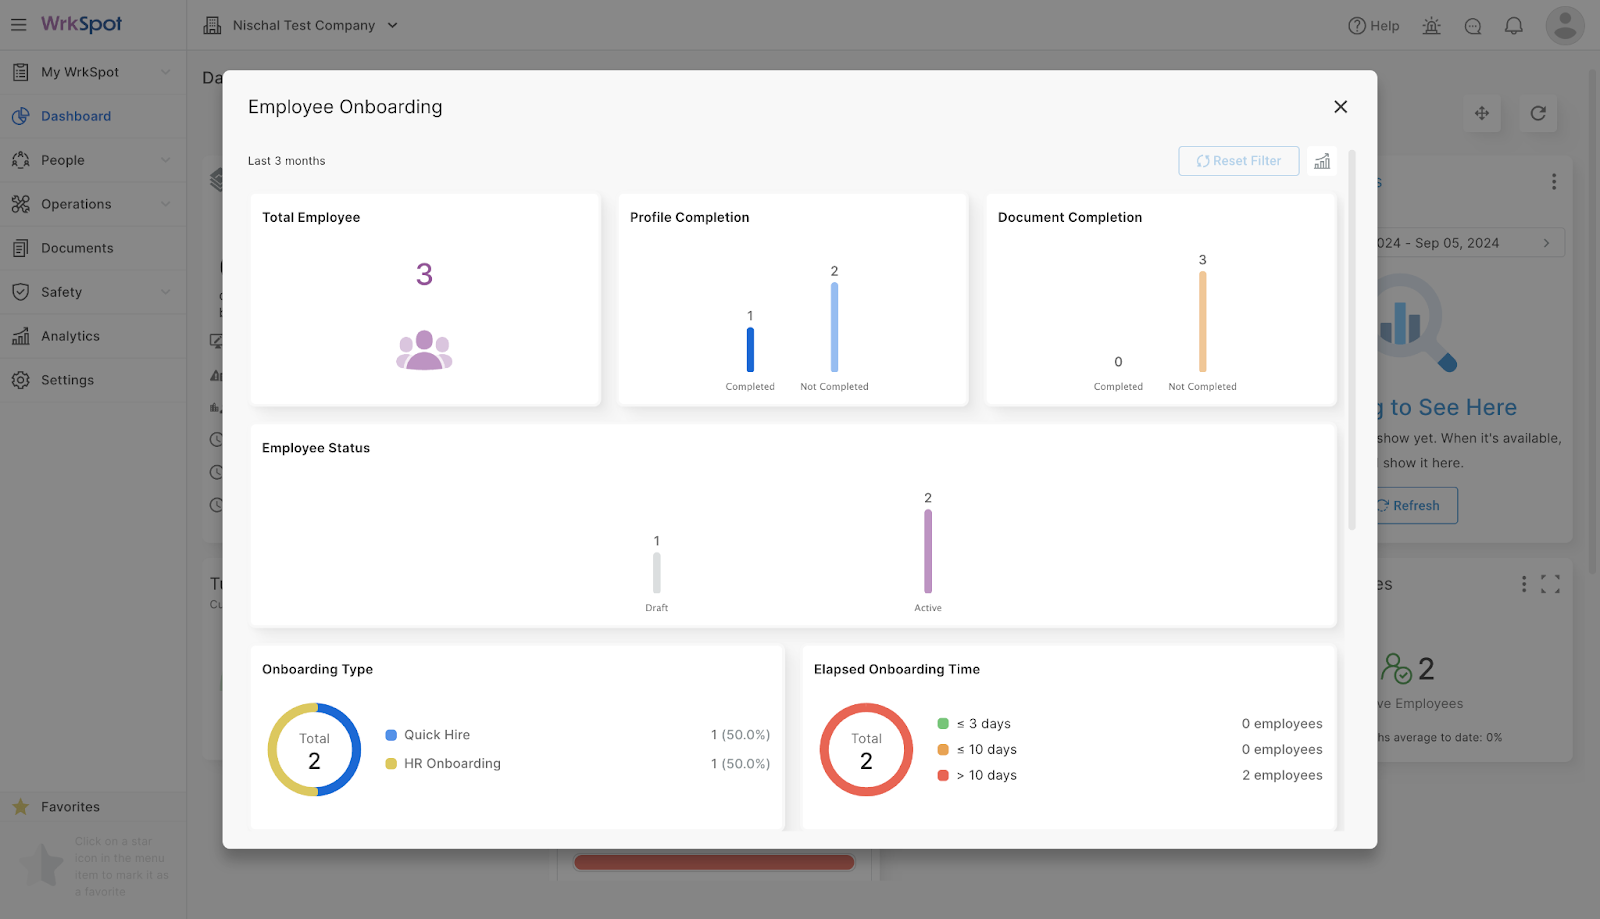Select the hamburger menu icon

point(18,25)
